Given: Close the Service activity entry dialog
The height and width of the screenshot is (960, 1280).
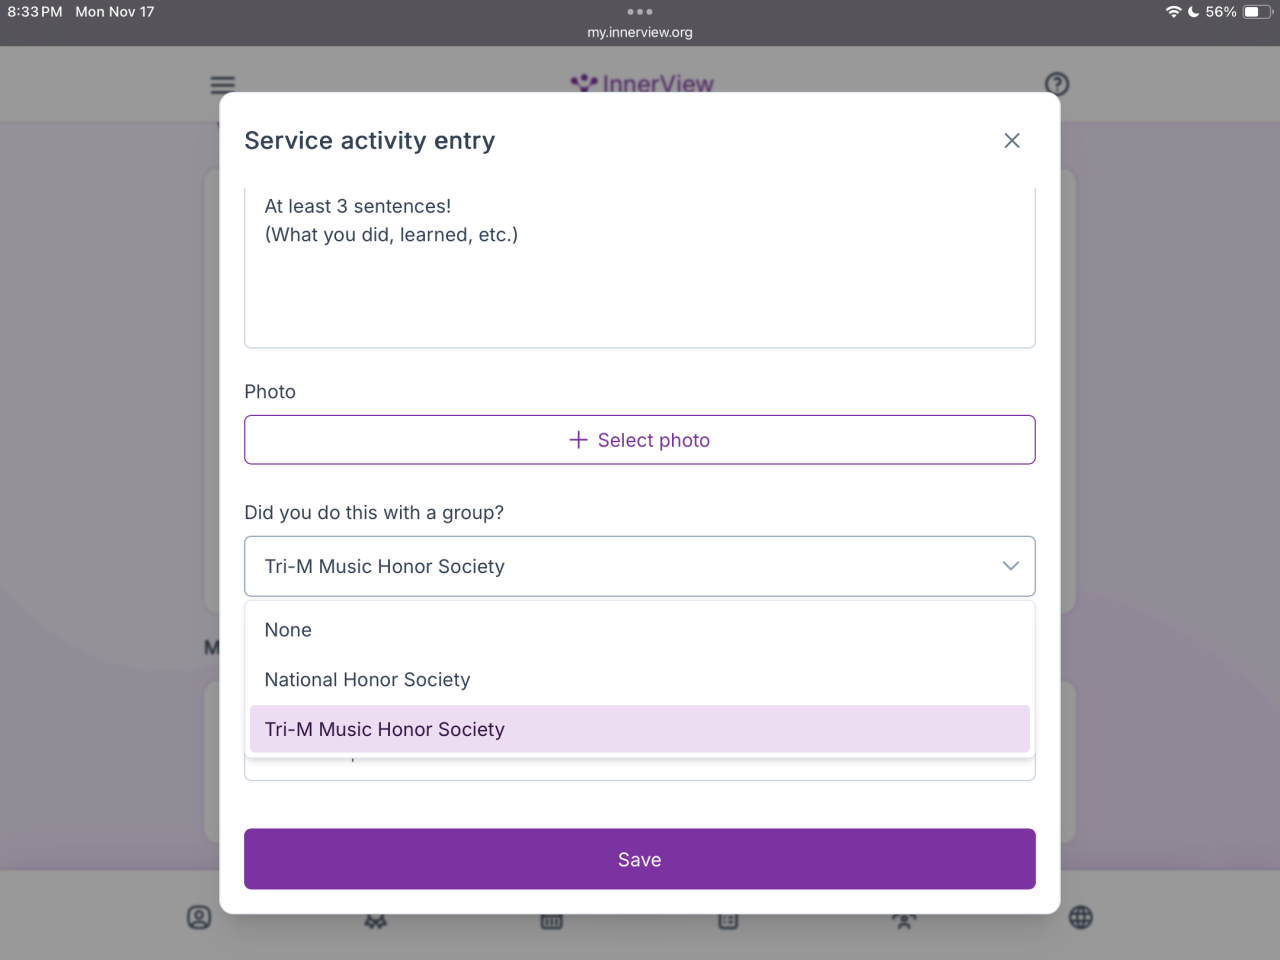Looking at the screenshot, I should pyautogui.click(x=1012, y=141).
